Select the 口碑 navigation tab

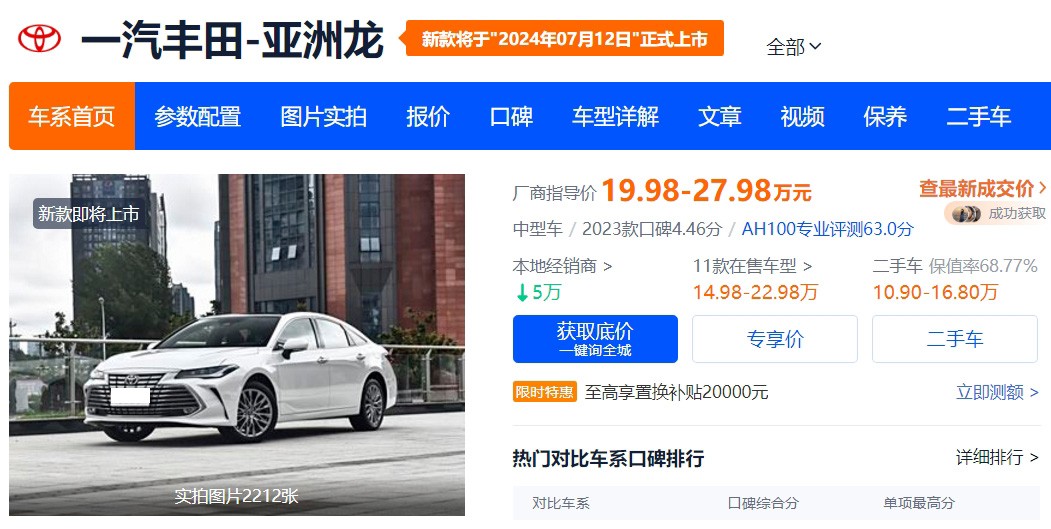pyautogui.click(x=511, y=117)
